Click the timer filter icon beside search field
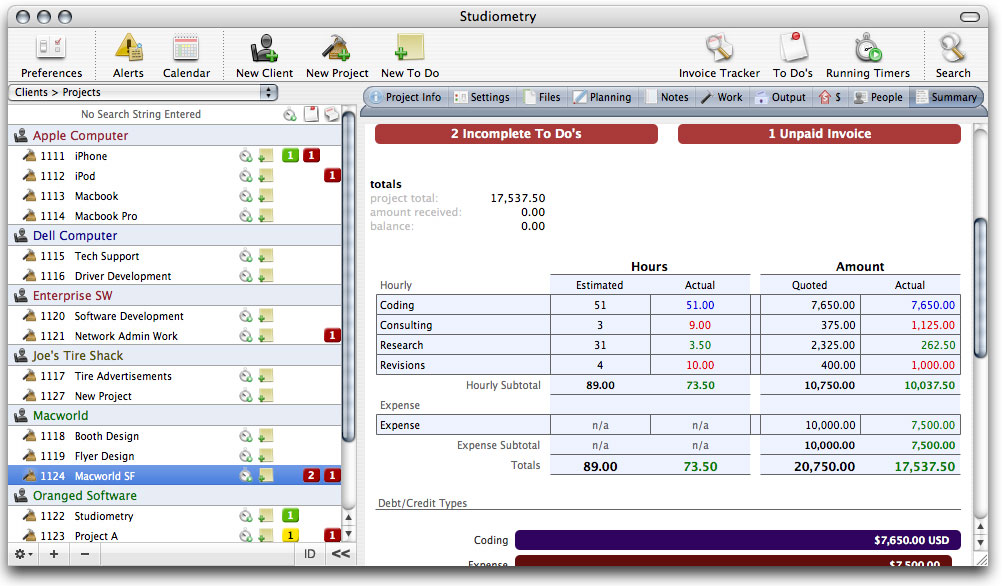The image size is (1002, 586). 290,114
